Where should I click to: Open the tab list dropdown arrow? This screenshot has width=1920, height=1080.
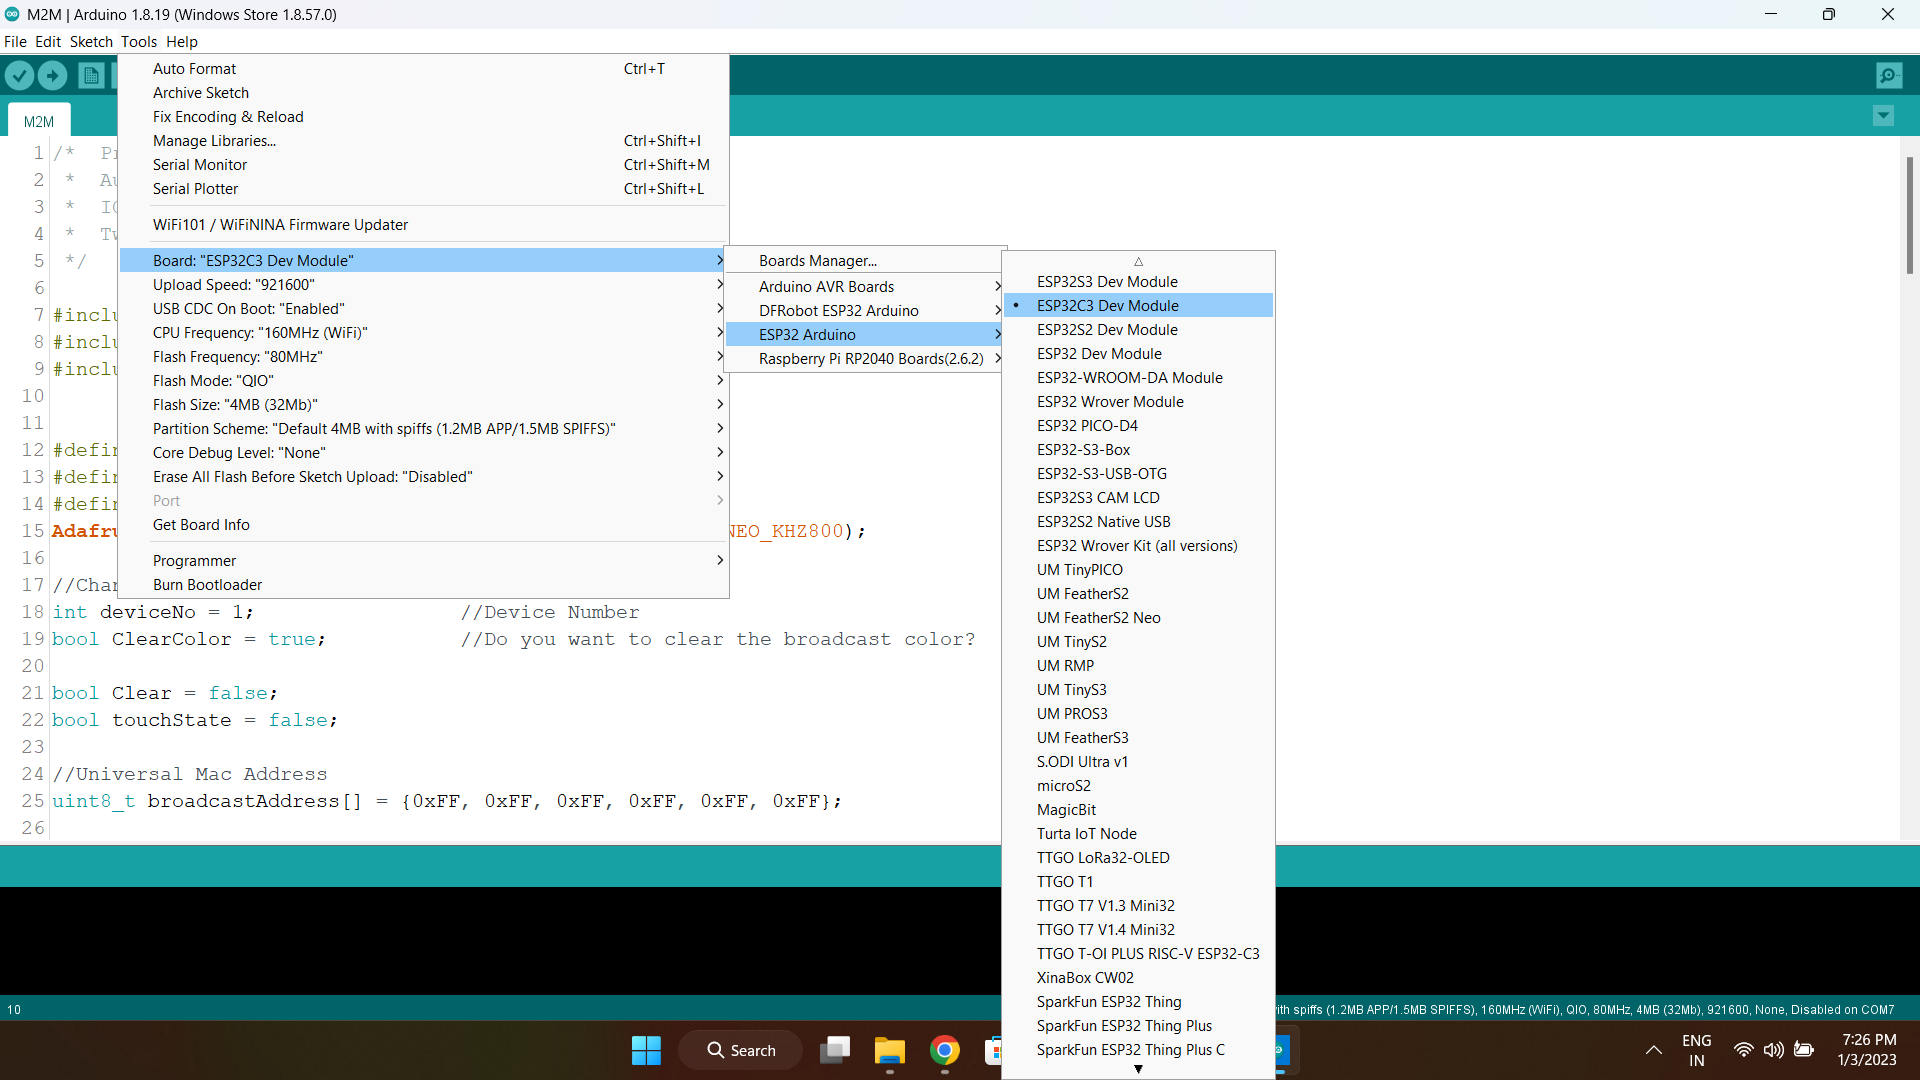[x=1884, y=116]
